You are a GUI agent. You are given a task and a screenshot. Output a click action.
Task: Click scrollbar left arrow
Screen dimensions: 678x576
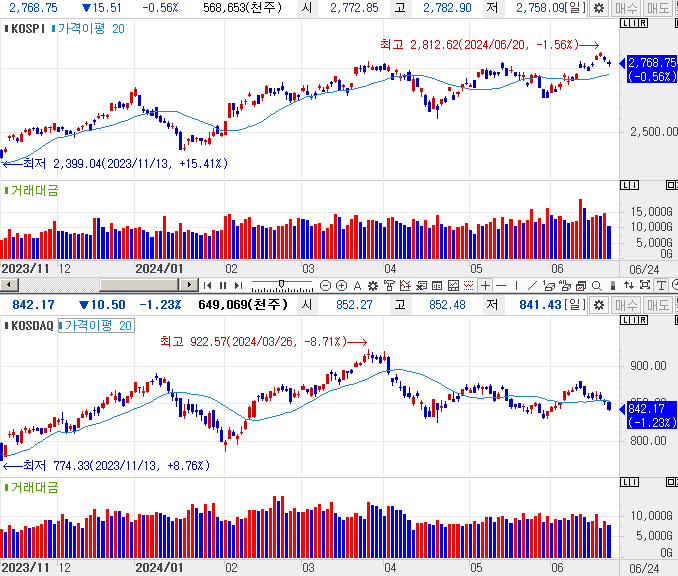pos(9,285)
